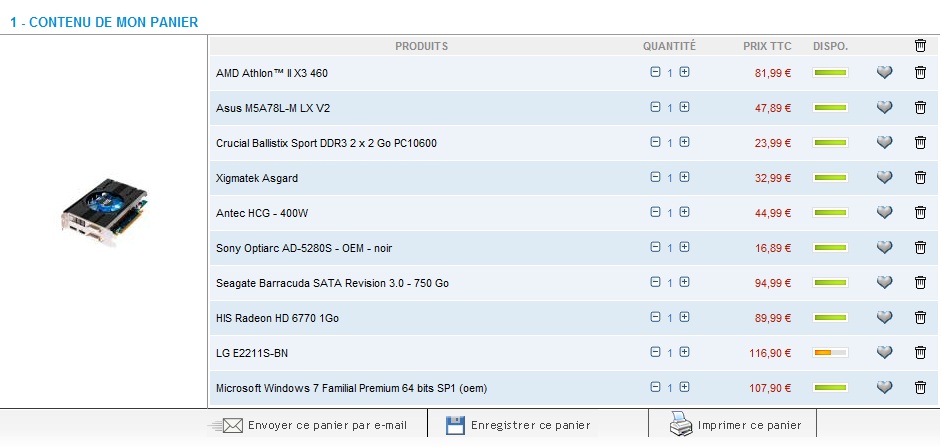The width and height of the screenshot is (942, 447).
Task: Decrease quantity of AMD Athlon II X3 460
Action: click(655, 73)
